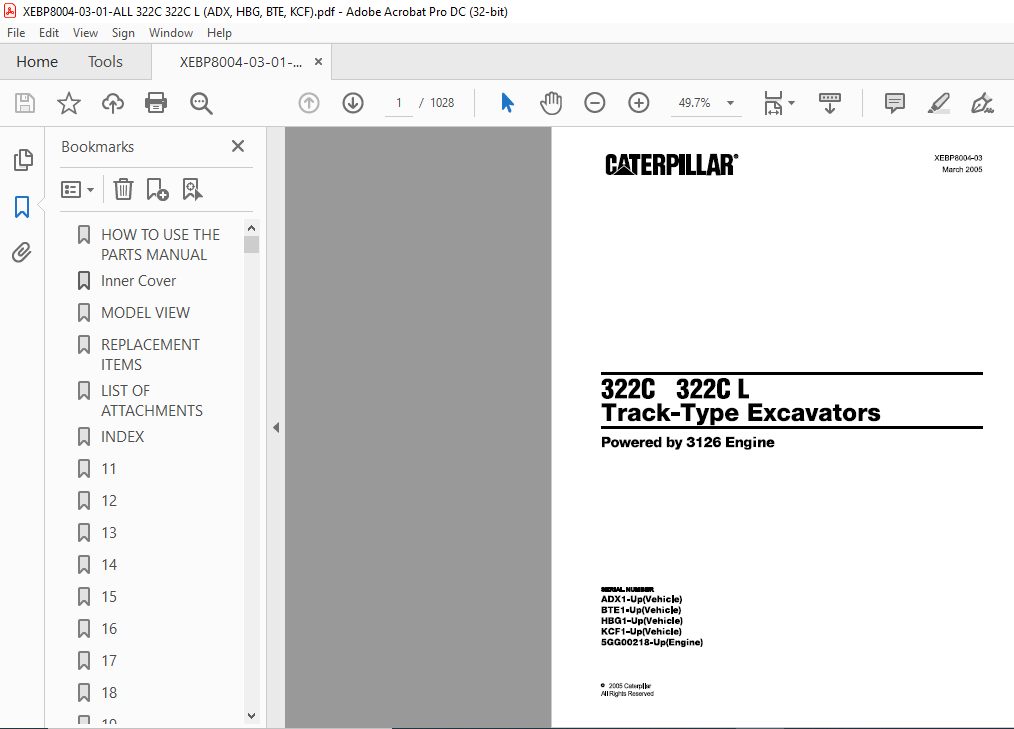
Task: Open the View menu
Action: tap(85, 33)
